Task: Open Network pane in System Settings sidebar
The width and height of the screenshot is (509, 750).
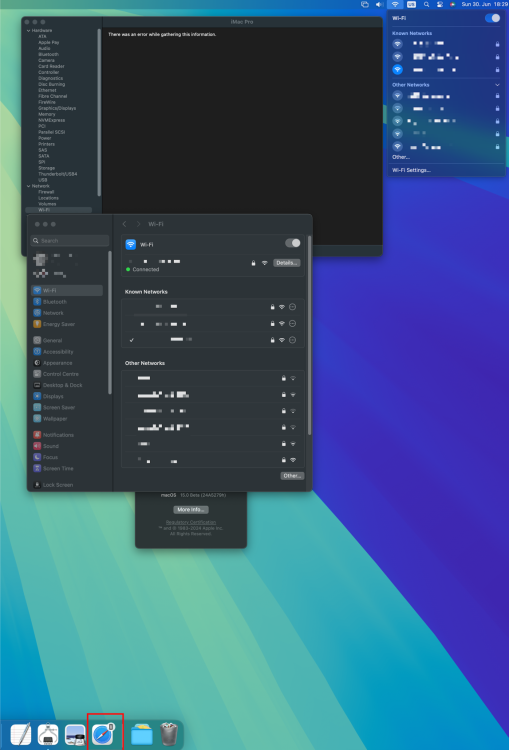Action: [67, 313]
